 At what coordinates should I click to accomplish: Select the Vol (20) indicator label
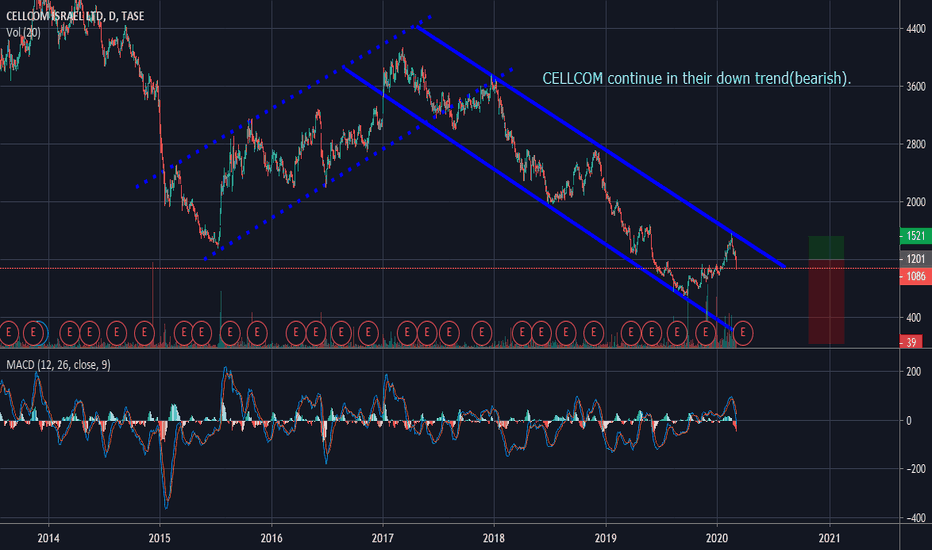click(23, 32)
